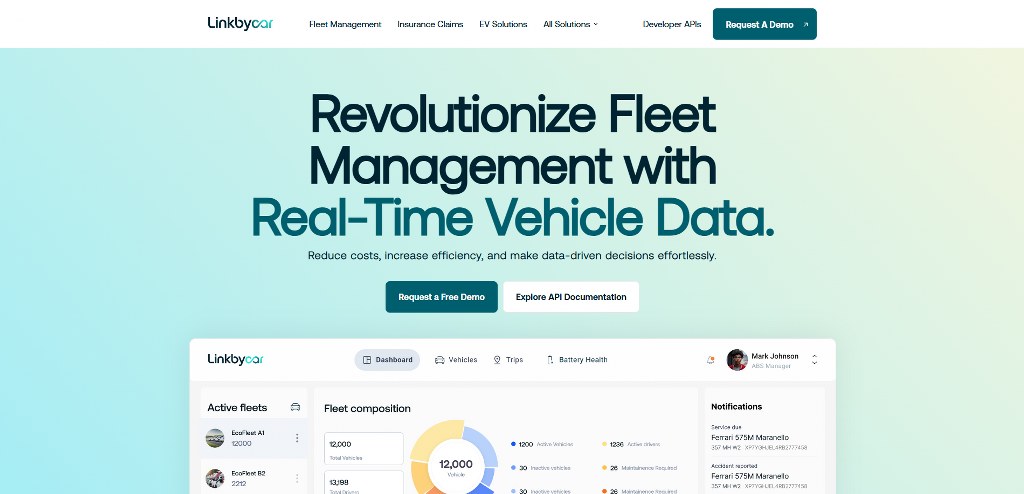The image size is (1024, 494).
Task: Click the EcoFleet A1 fleet thumbnail
Action: (x=215, y=438)
